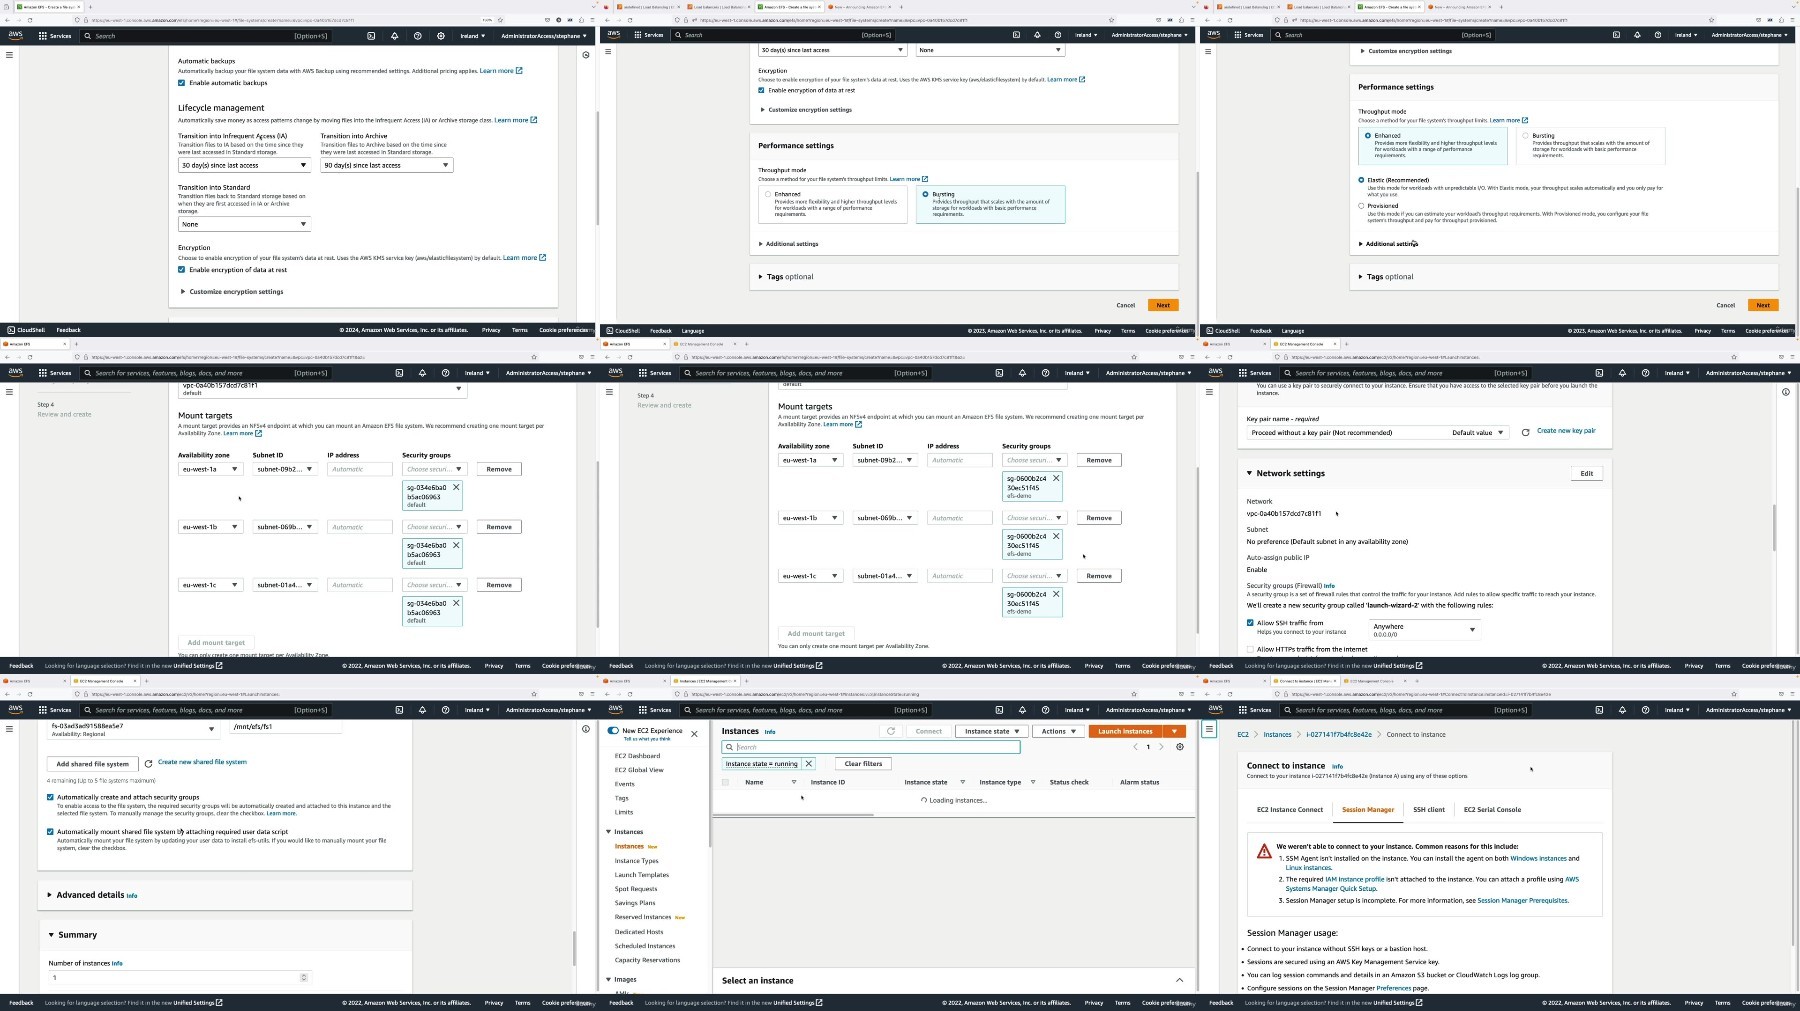Uncheck Automatically mount shared file system option
This screenshot has width=1800, height=1011.
[50, 831]
